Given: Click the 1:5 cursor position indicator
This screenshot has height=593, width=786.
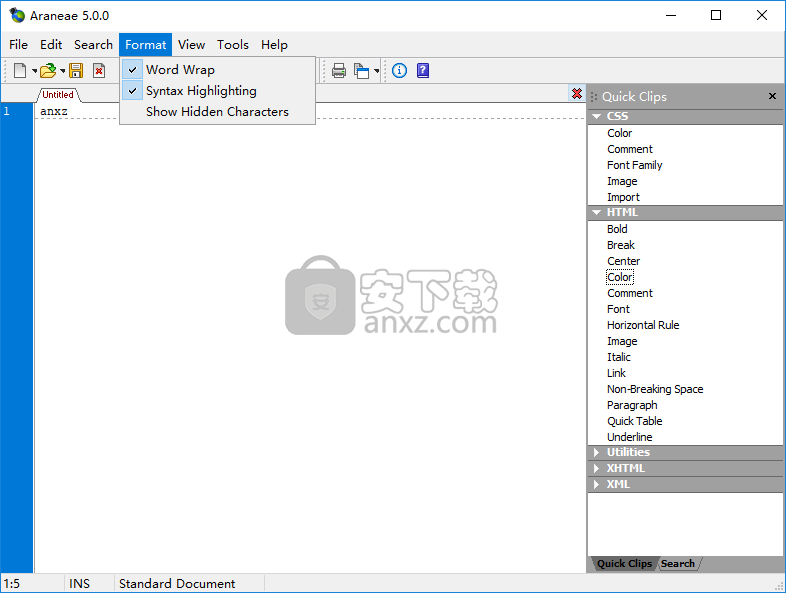Looking at the screenshot, I should click(12, 584).
